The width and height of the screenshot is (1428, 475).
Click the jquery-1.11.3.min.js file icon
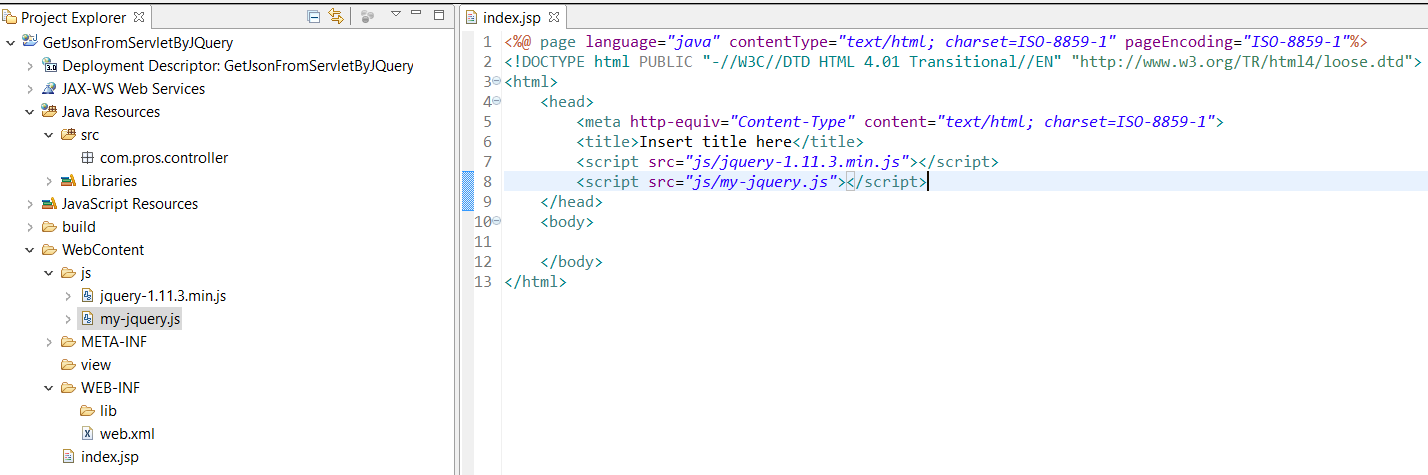[87, 296]
